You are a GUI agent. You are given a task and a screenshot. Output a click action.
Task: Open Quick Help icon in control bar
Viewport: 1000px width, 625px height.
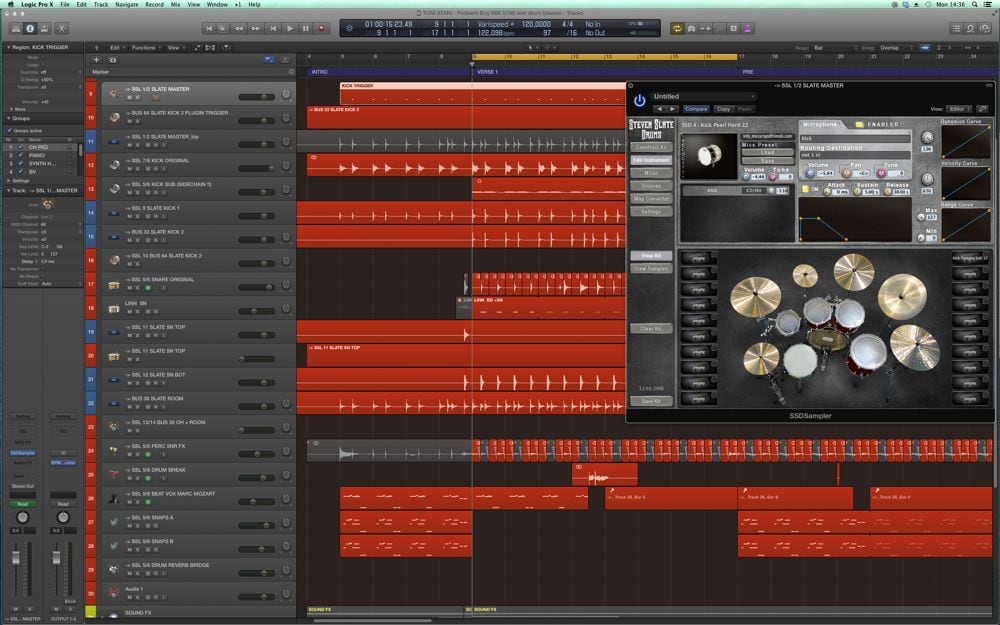[x=62, y=28]
